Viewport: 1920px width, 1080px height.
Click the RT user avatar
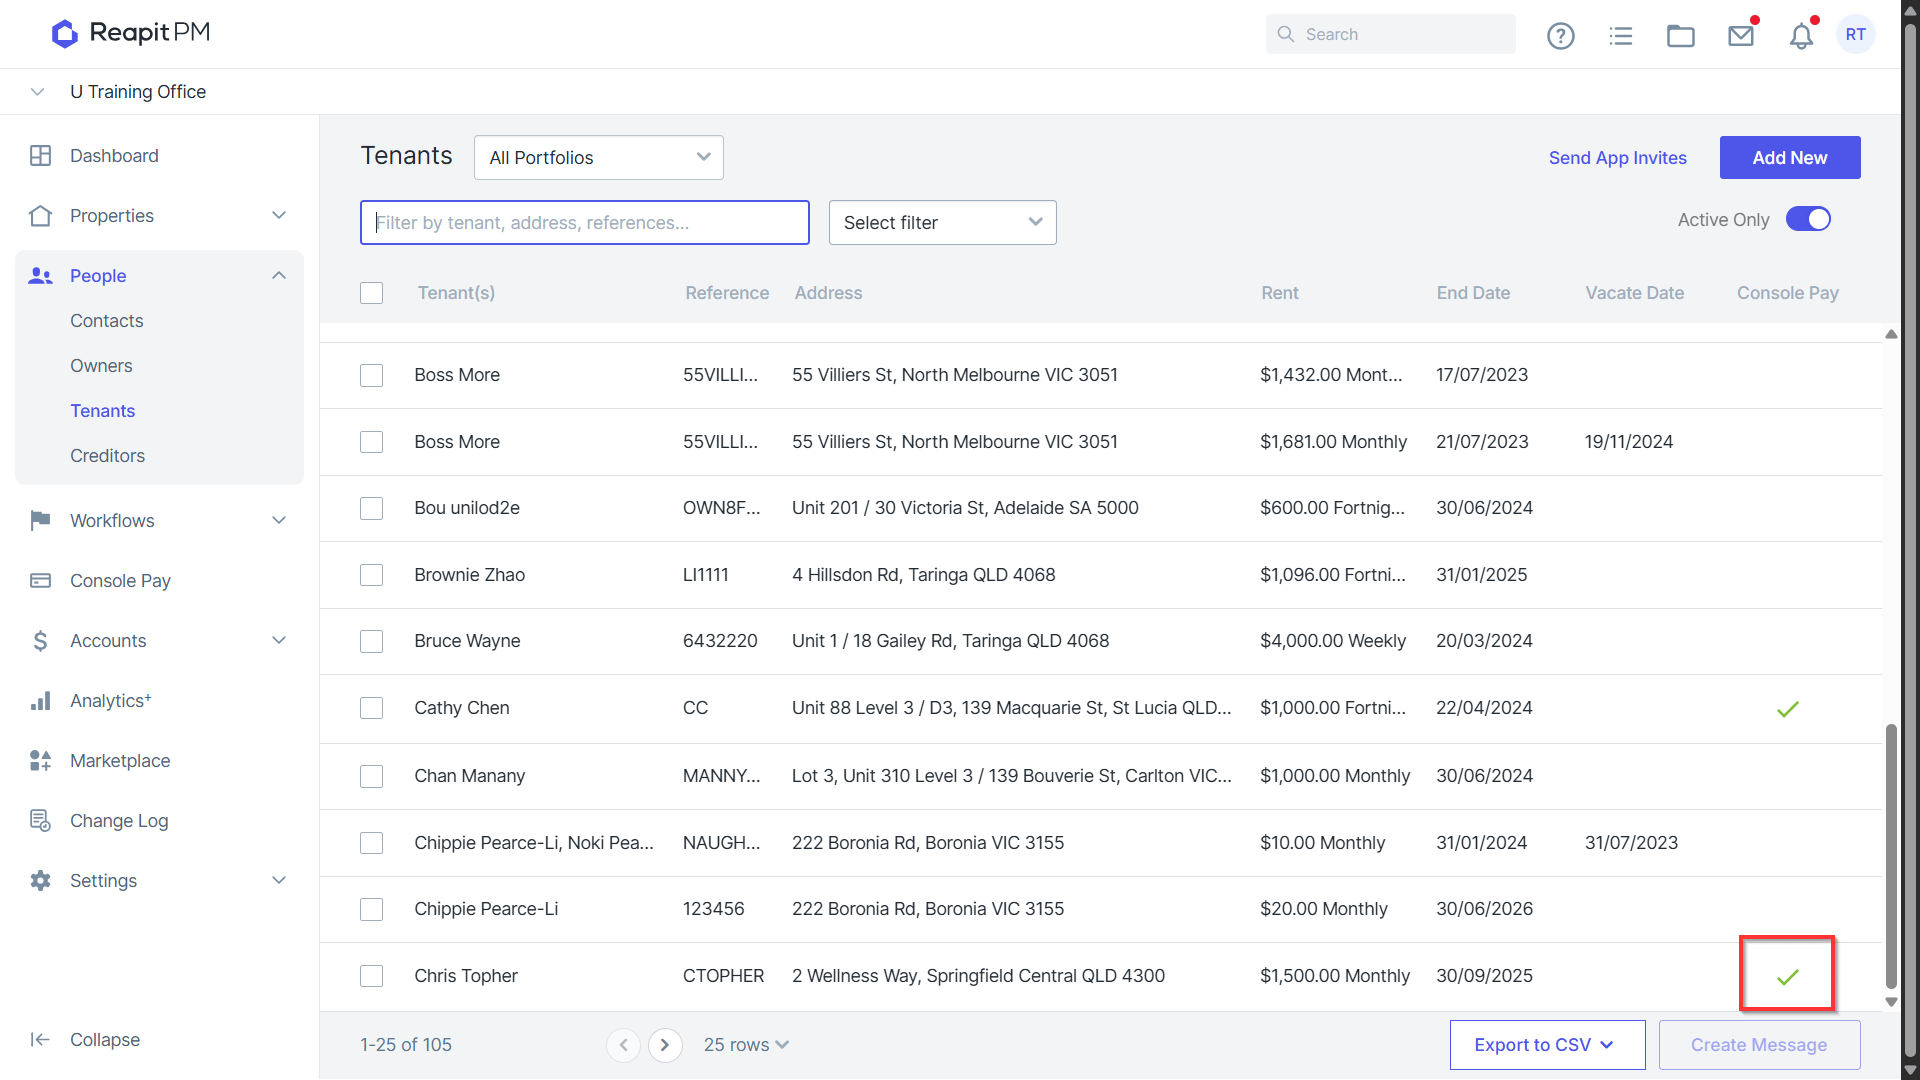[1856, 35]
